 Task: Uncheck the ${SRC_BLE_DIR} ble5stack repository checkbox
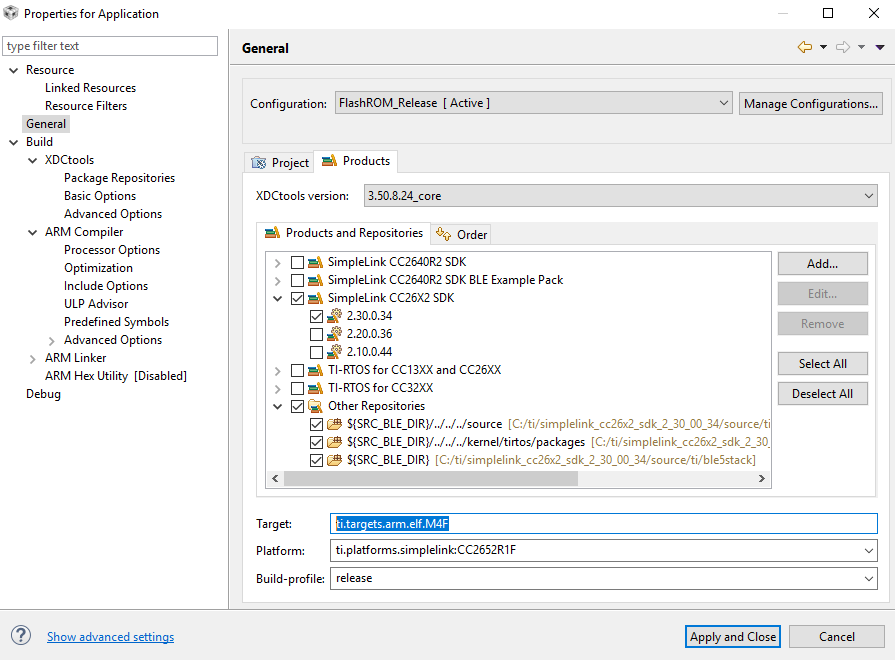[316, 460]
